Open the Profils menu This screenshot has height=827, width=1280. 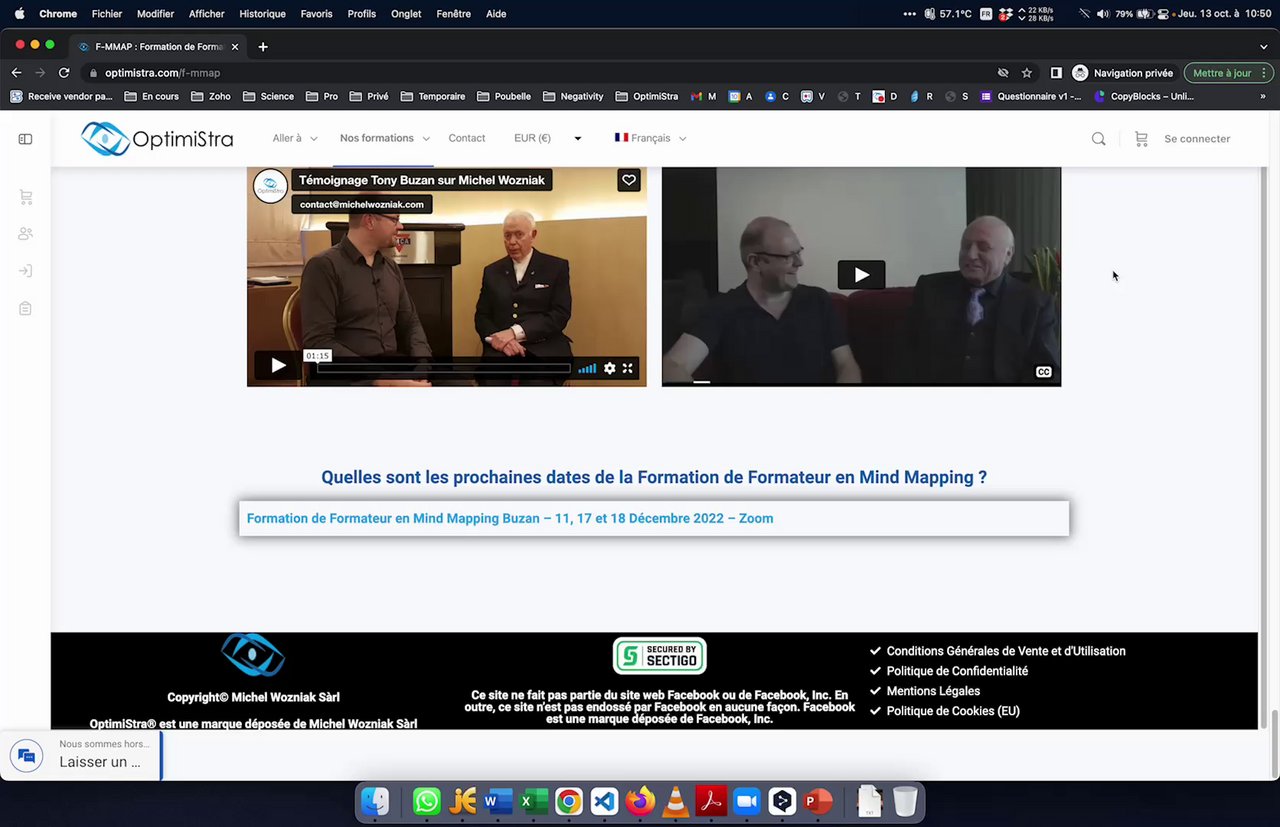click(x=362, y=14)
